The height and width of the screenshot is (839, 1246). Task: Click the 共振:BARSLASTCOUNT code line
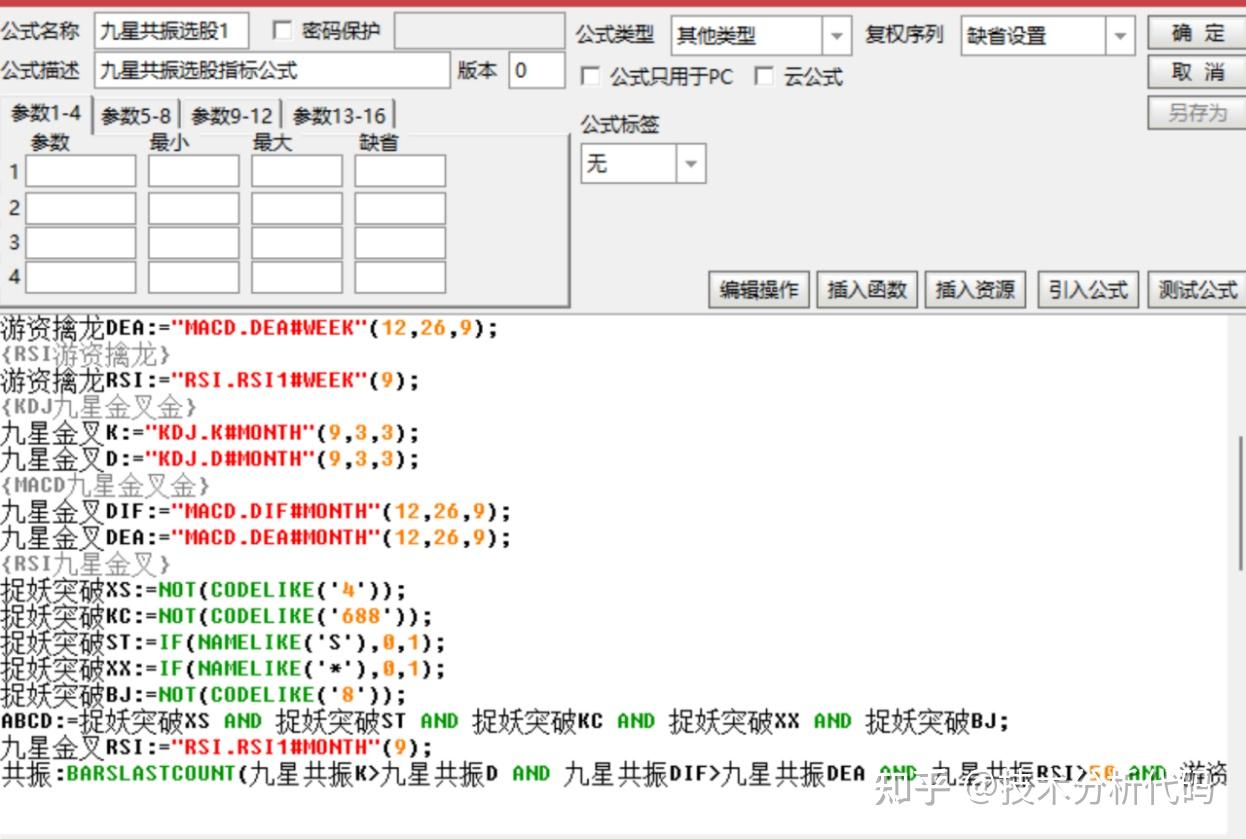tap(614, 774)
